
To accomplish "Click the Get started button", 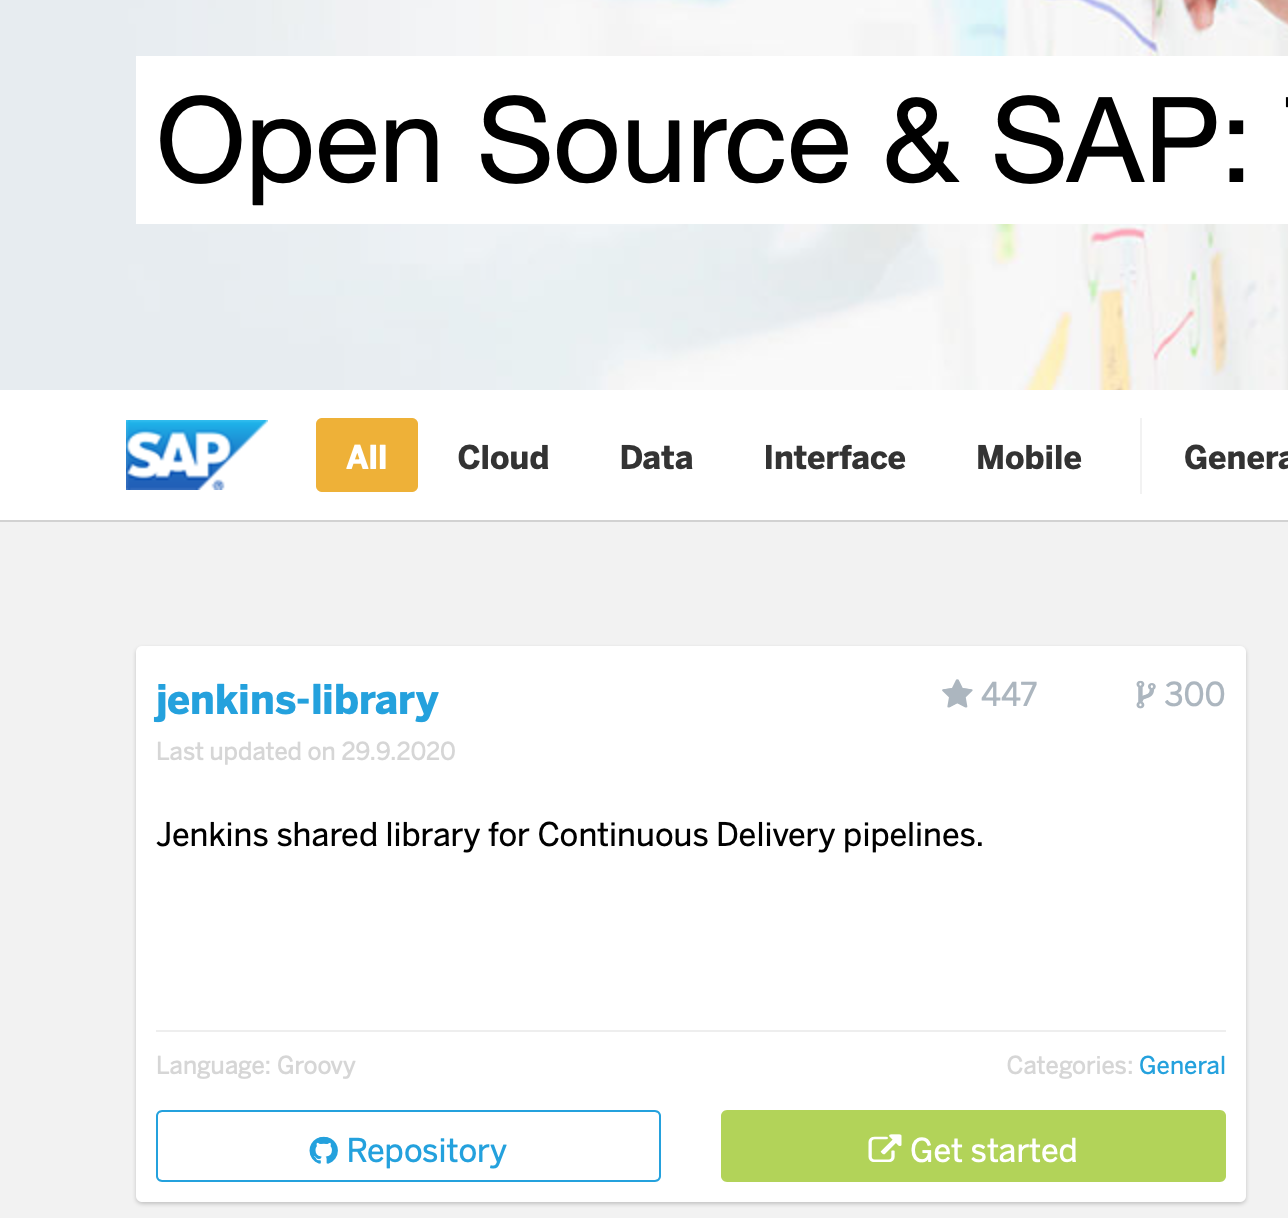I will (973, 1148).
